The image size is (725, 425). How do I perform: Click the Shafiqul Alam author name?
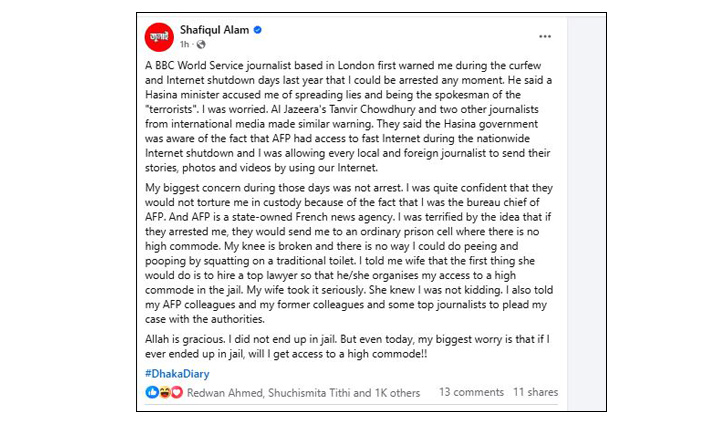click(214, 30)
